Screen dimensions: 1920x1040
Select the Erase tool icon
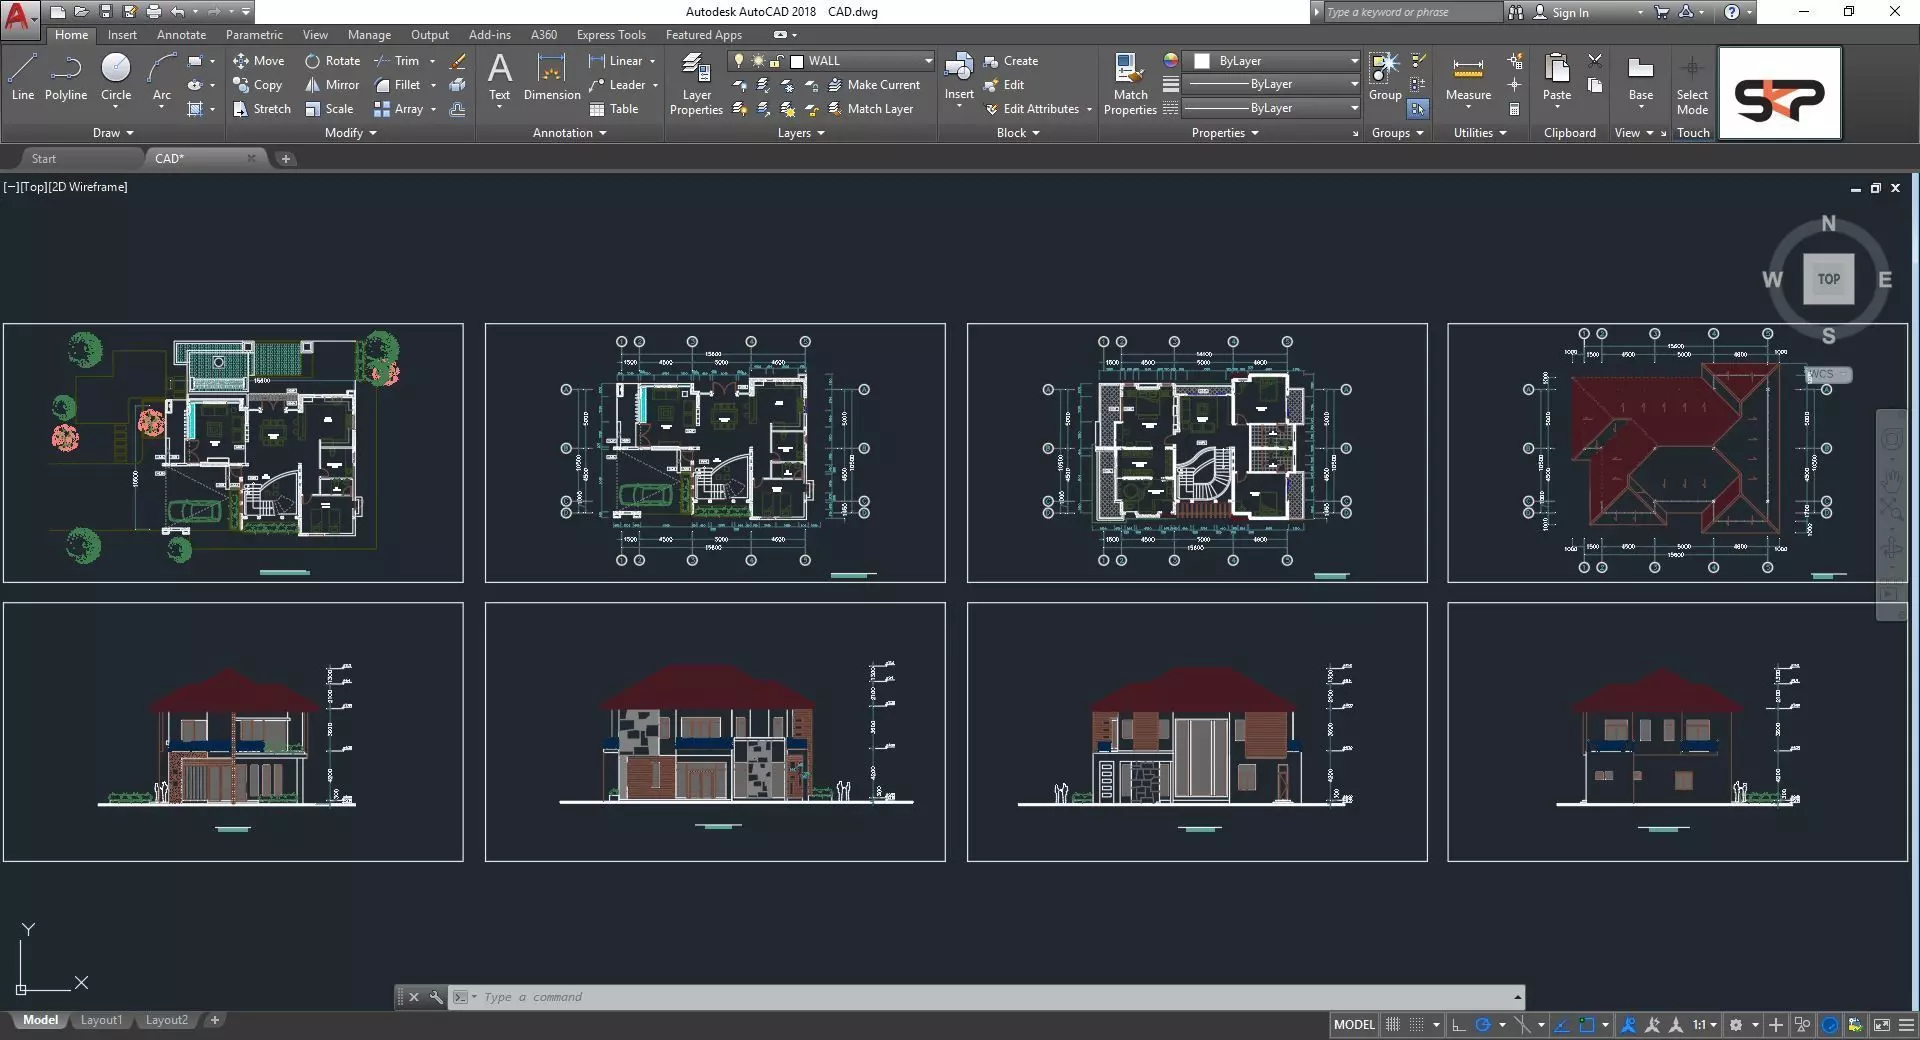click(458, 61)
